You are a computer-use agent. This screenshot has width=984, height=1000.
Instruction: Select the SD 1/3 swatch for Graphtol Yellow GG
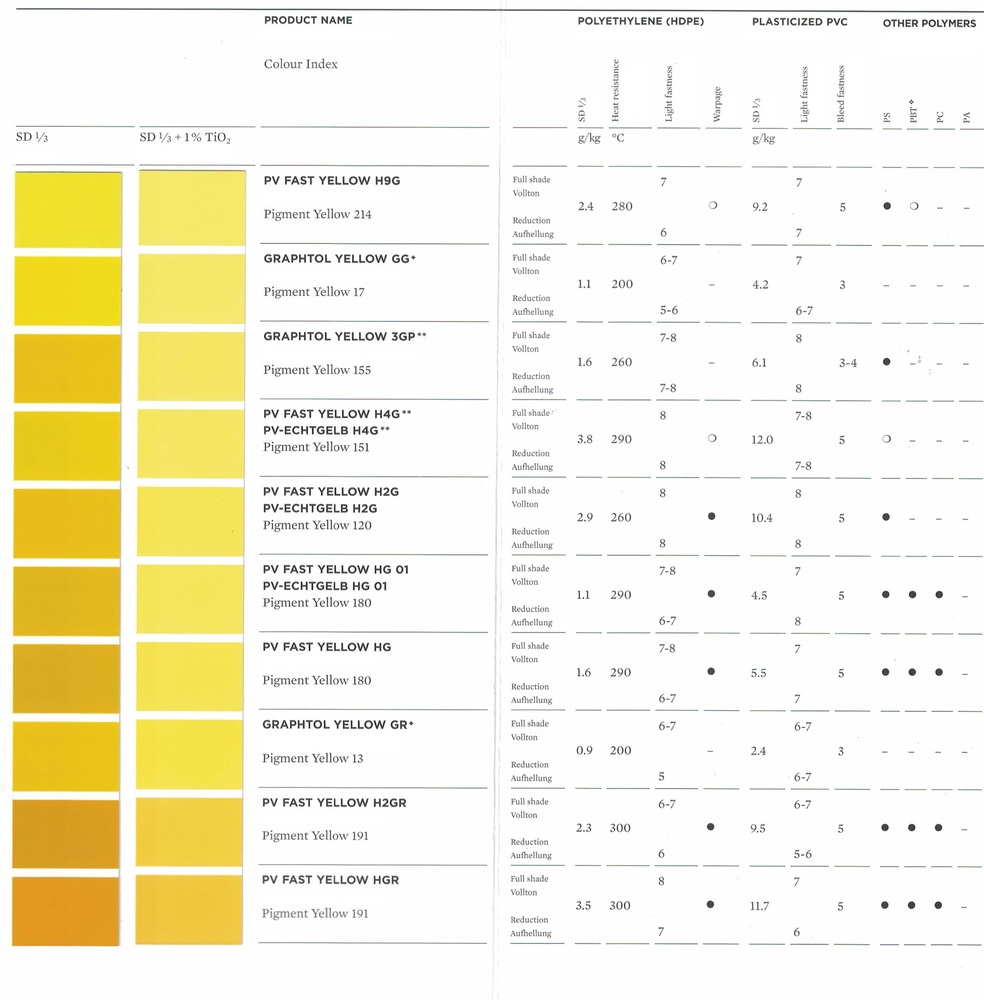click(x=68, y=291)
